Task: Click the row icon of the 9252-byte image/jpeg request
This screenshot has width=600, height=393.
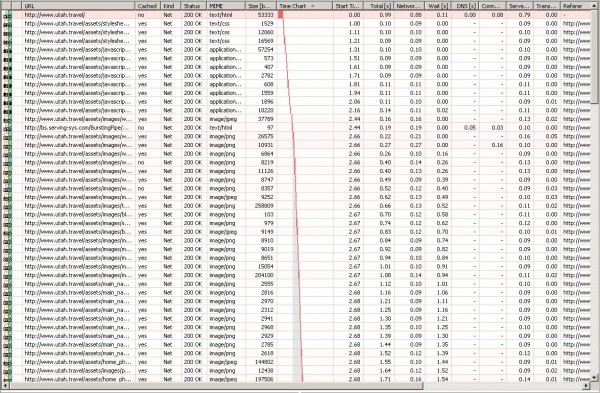Action: coord(7,197)
